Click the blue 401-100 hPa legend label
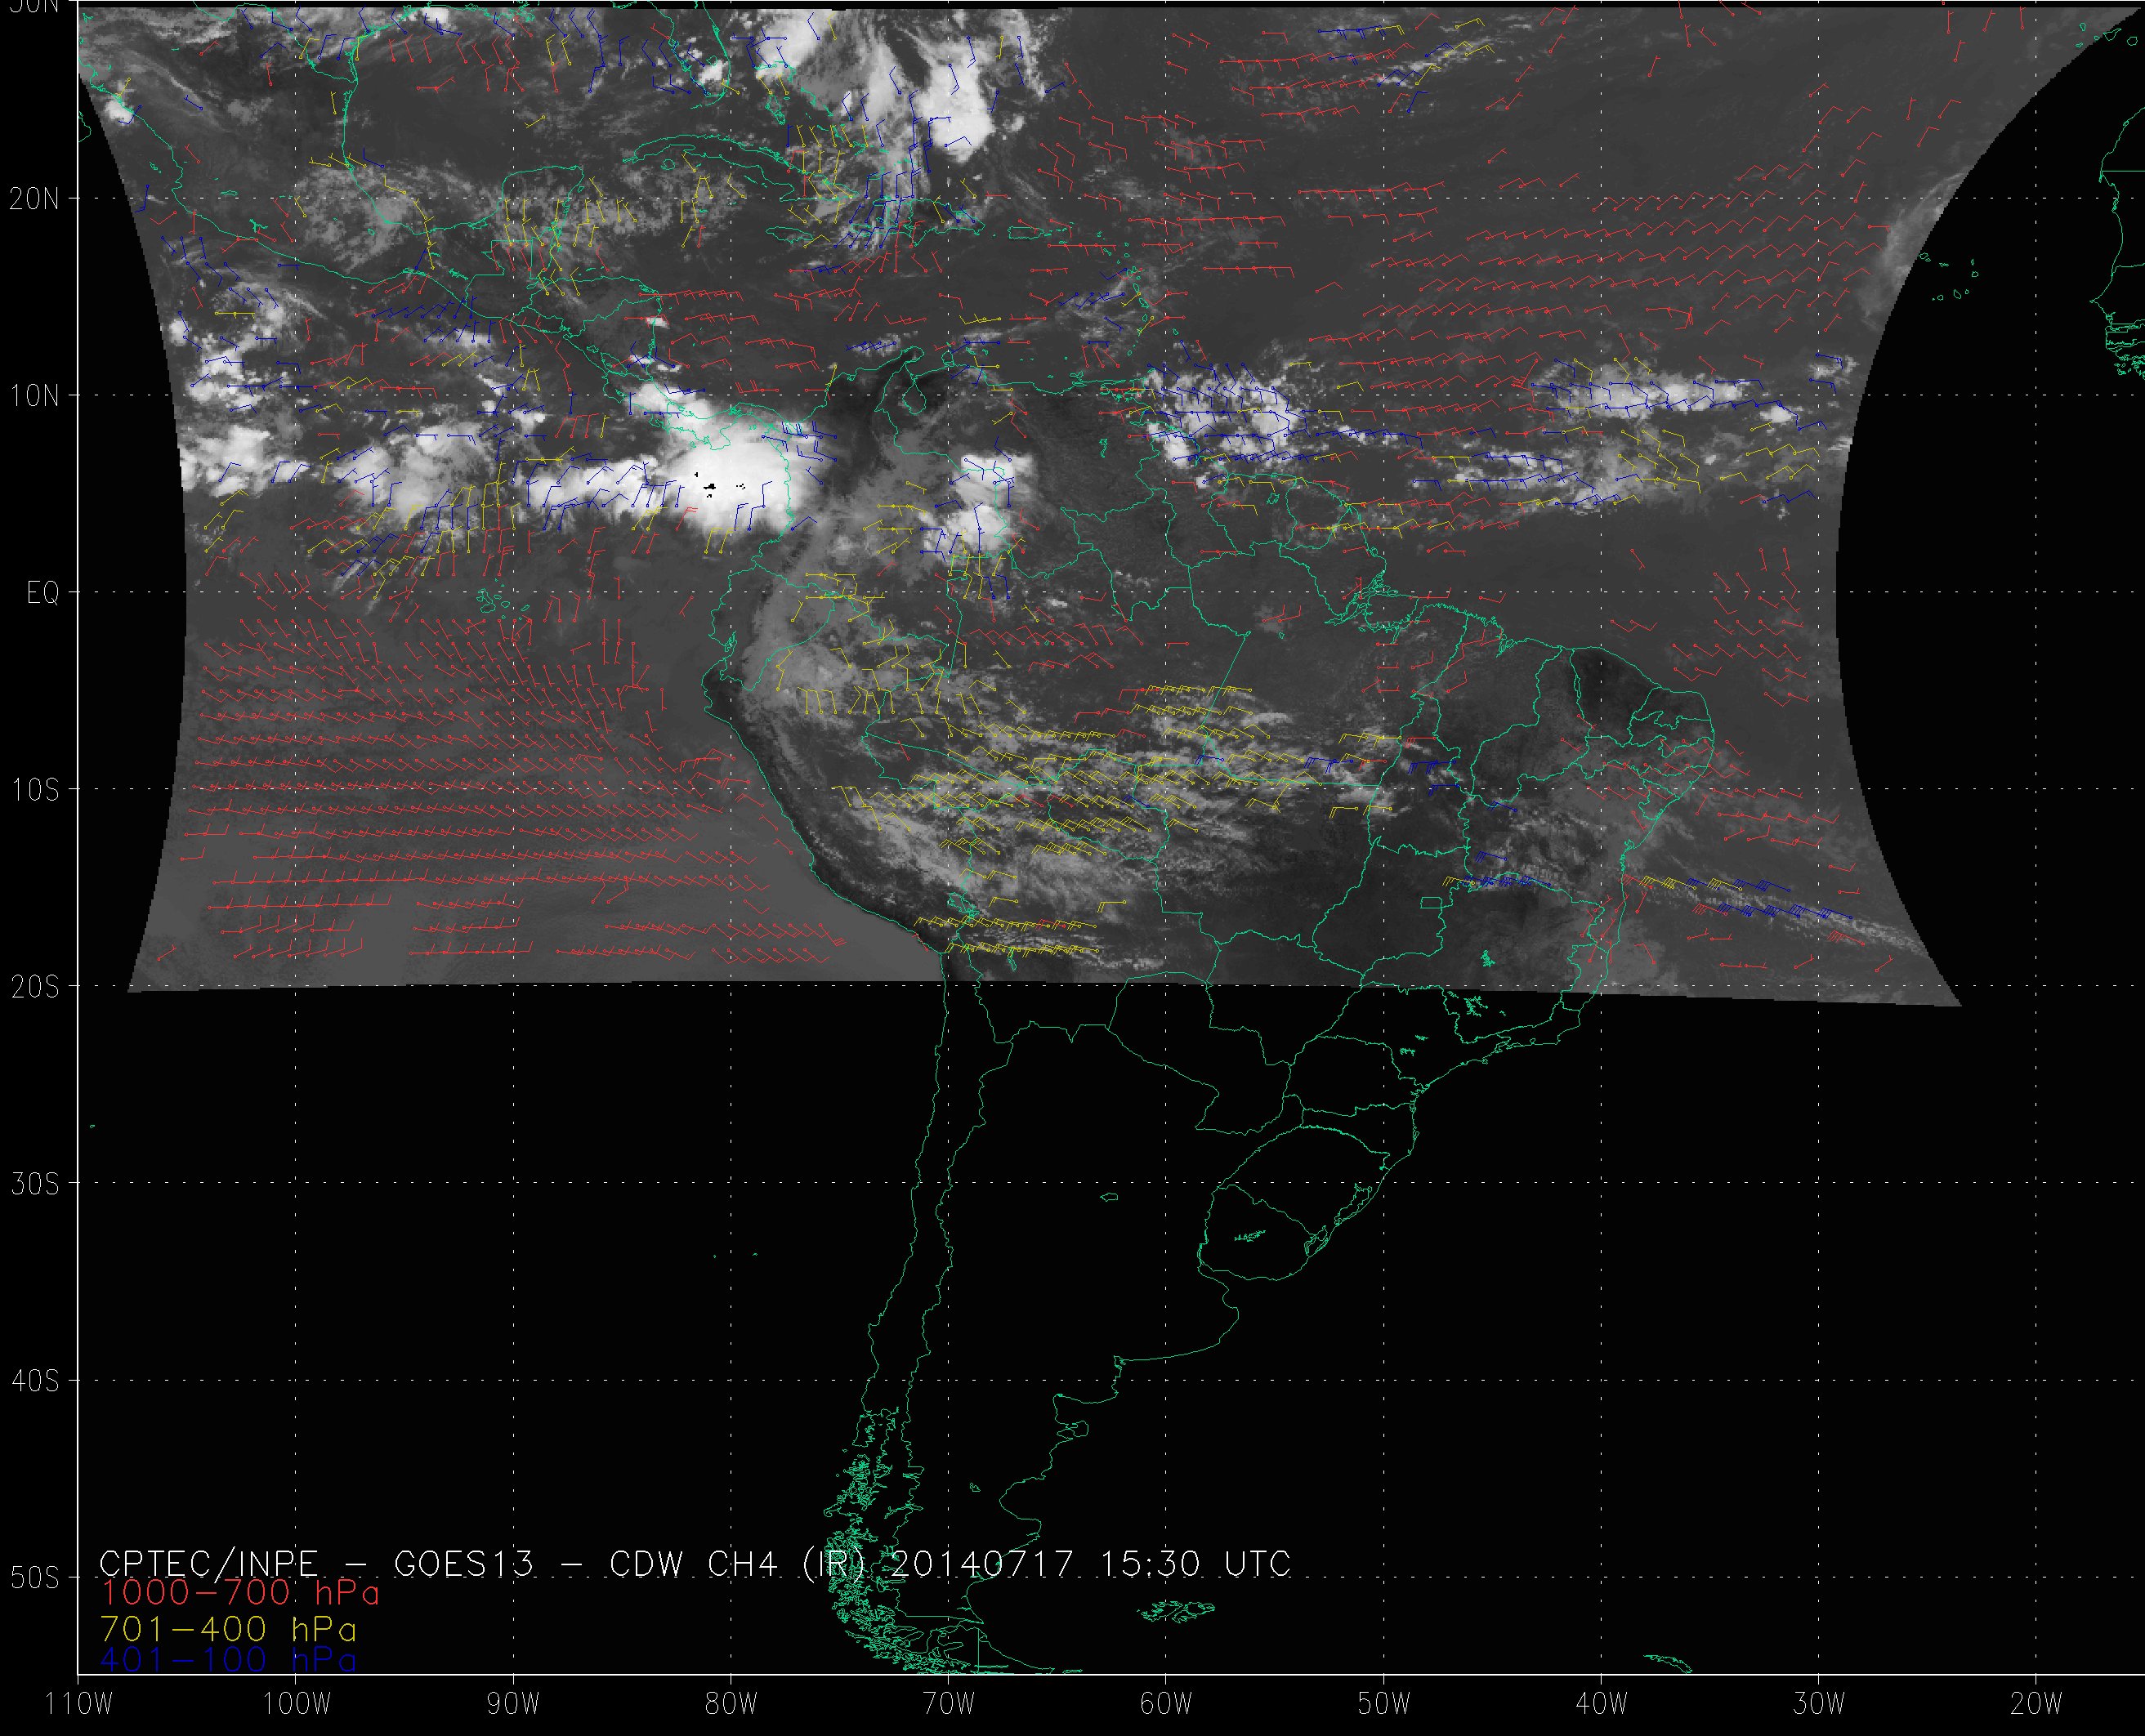Image resolution: width=2145 pixels, height=1736 pixels. point(228,1660)
